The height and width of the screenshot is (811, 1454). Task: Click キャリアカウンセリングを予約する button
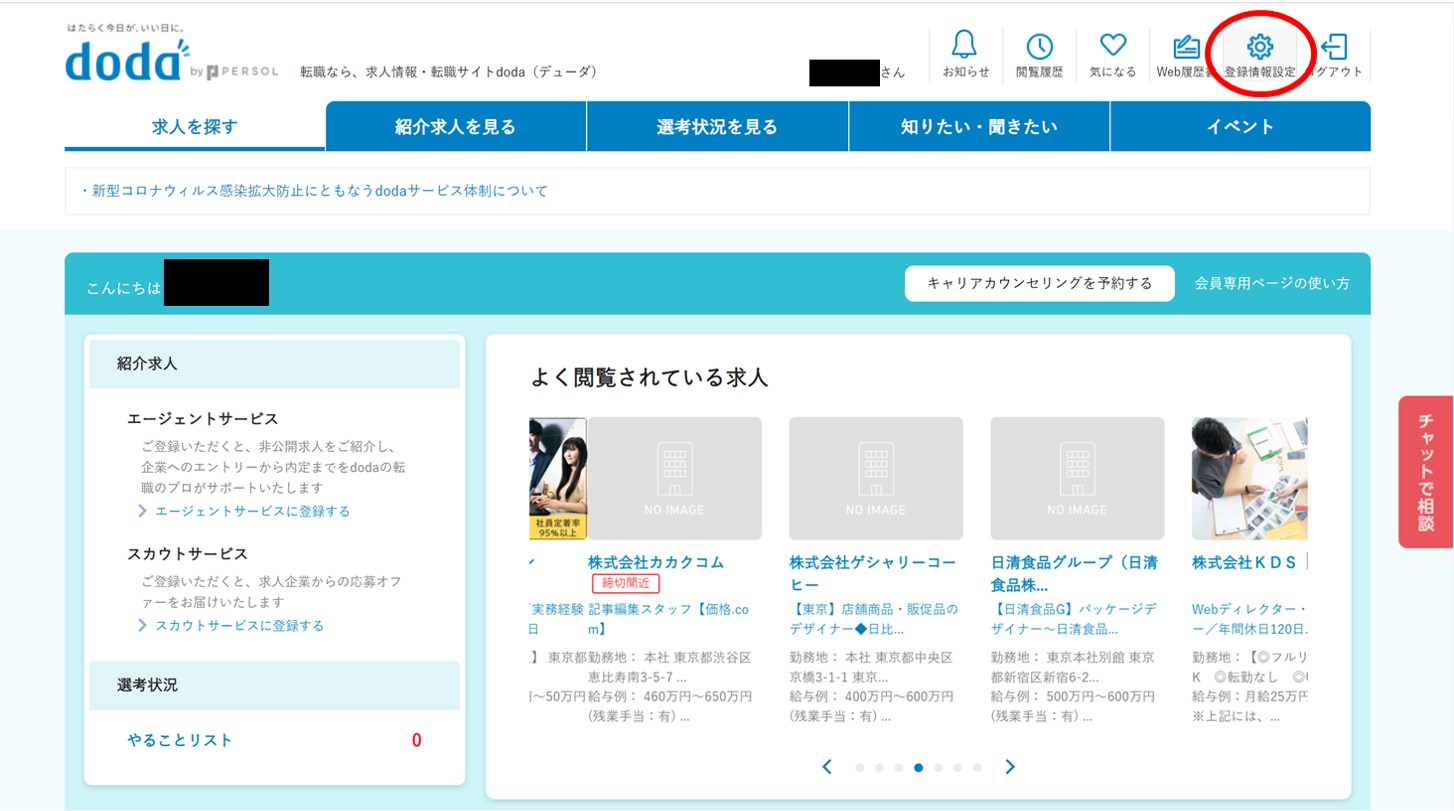pos(1040,283)
